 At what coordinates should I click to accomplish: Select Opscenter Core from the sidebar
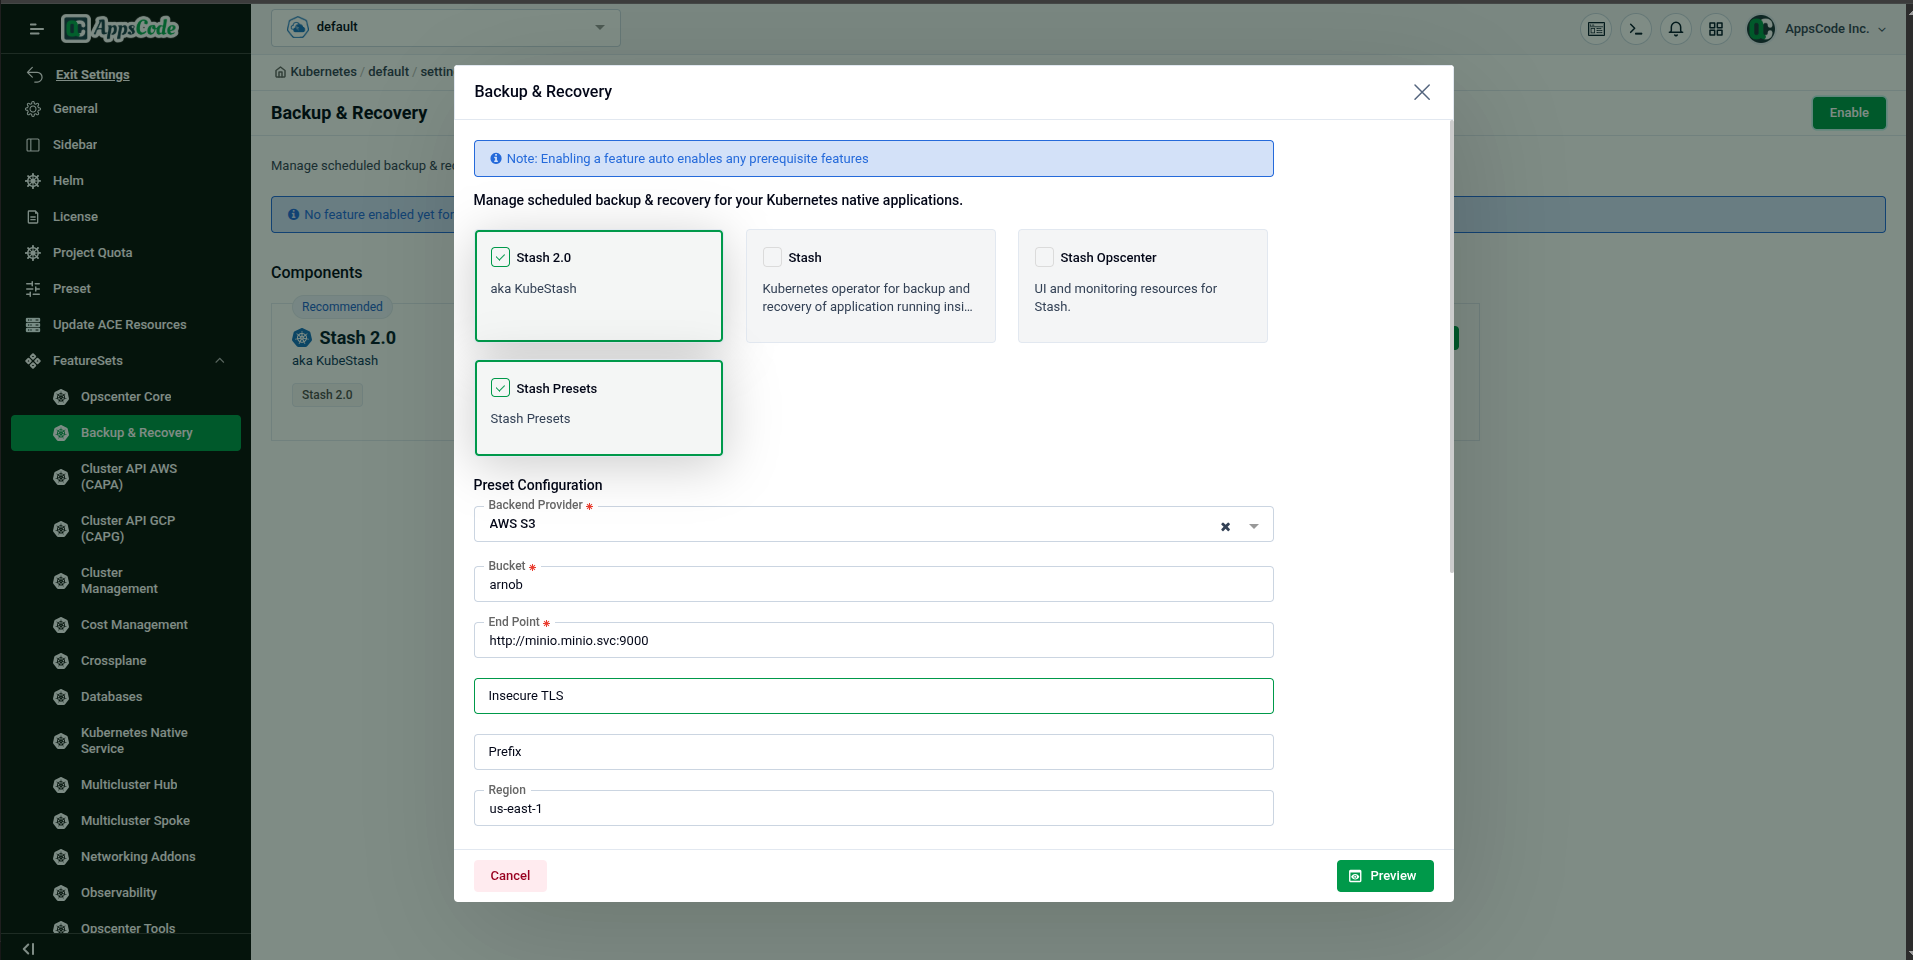126,396
